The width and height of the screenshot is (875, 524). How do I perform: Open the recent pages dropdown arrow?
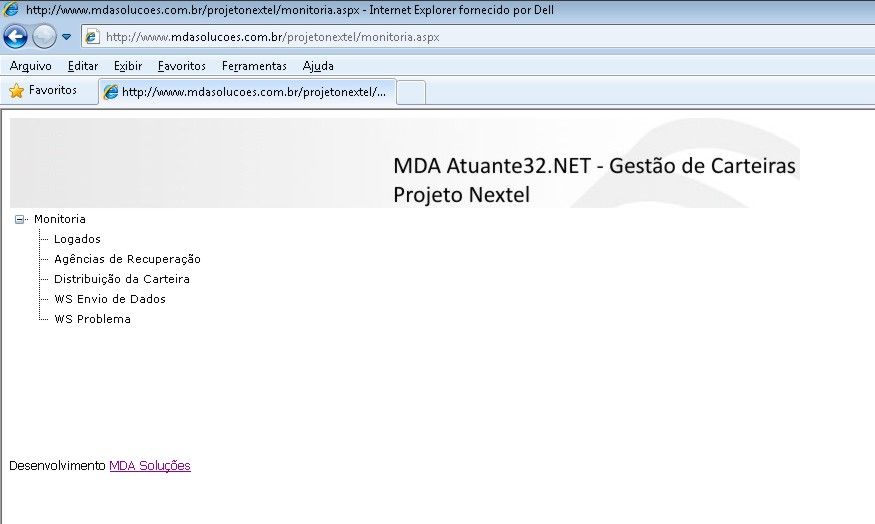(66, 37)
